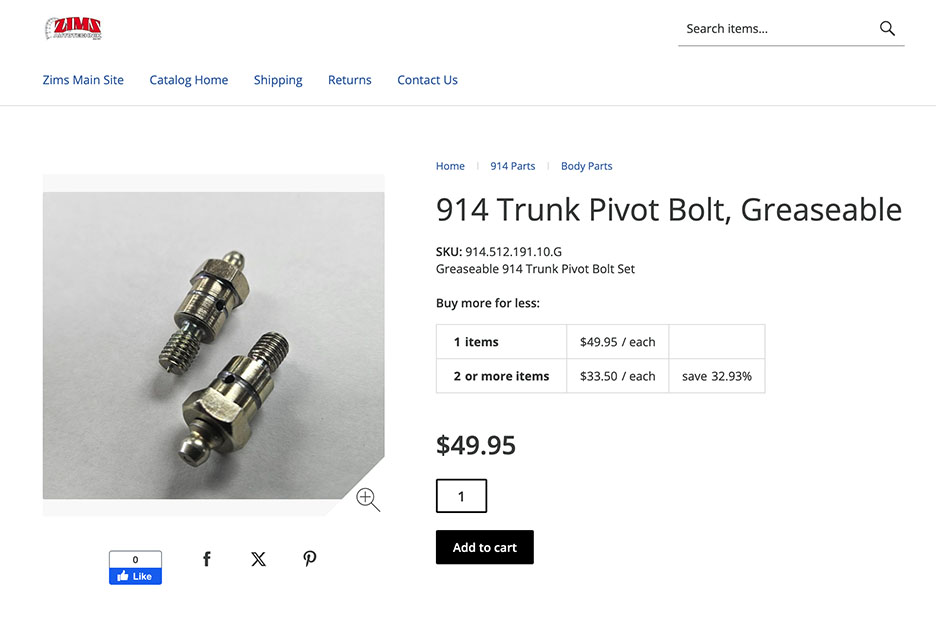Screen dimensions: 936x619
Task: Share on X (Twitter) icon
Action: coord(258,559)
